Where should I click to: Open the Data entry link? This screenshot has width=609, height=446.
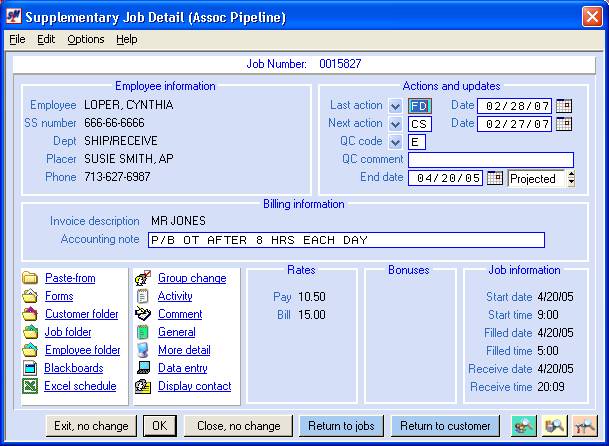(x=183, y=368)
